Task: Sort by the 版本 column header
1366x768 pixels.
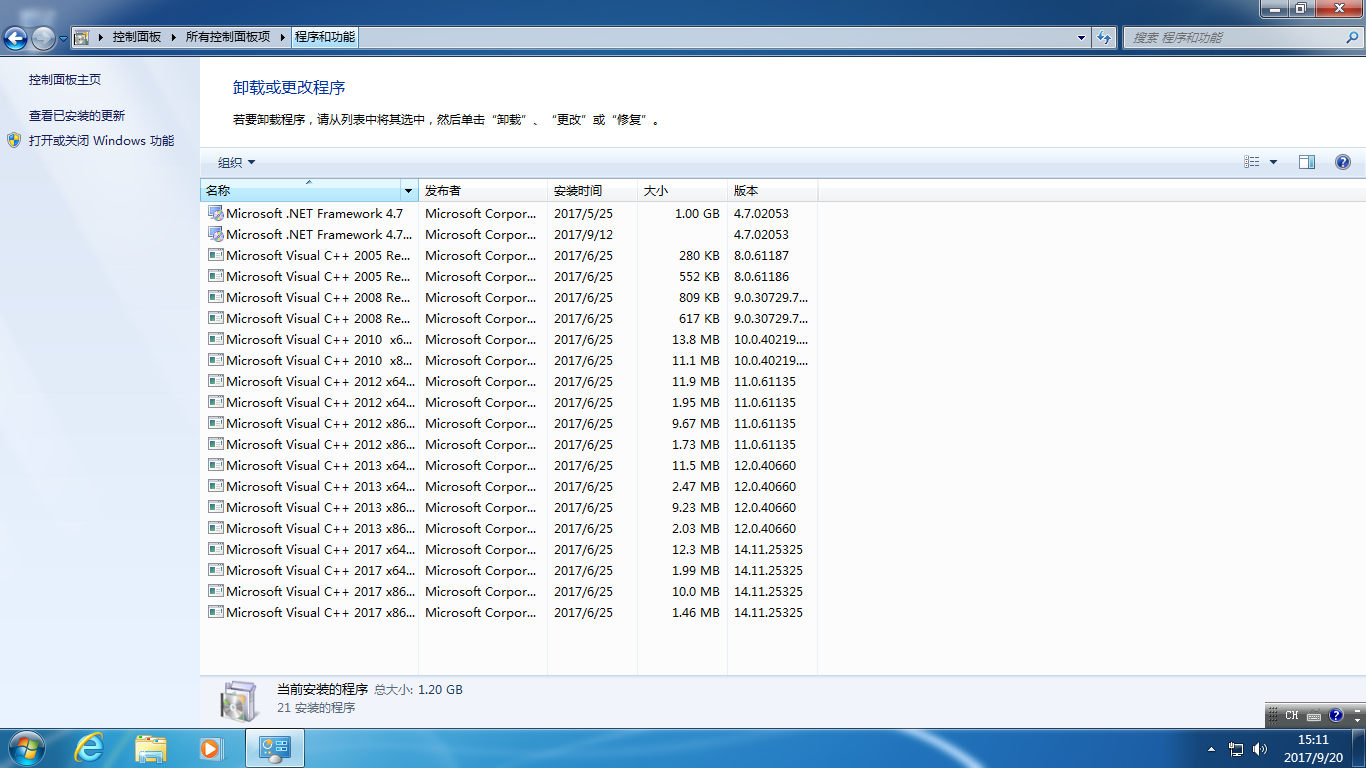Action: click(772, 190)
